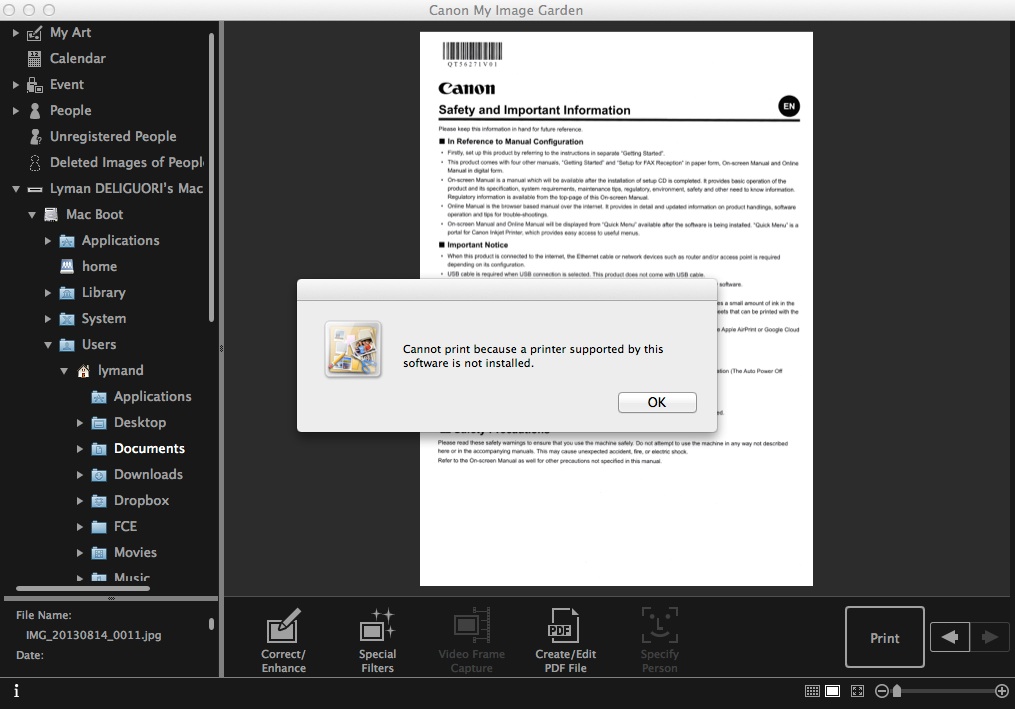The width and height of the screenshot is (1015, 709).
Task: Expand the Documents folder
Action: [80, 449]
